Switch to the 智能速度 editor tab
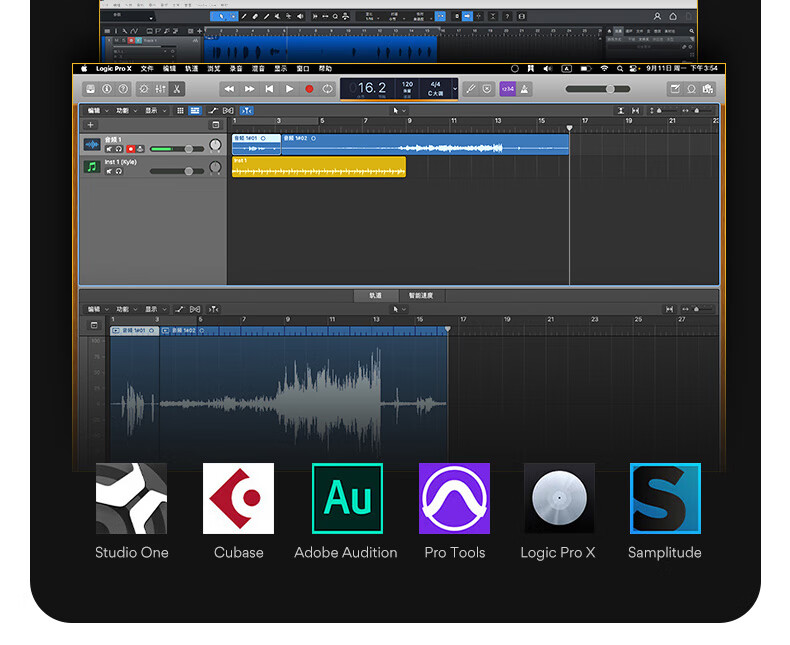Image resolution: width=790 pixels, height=645 pixels. 421,296
